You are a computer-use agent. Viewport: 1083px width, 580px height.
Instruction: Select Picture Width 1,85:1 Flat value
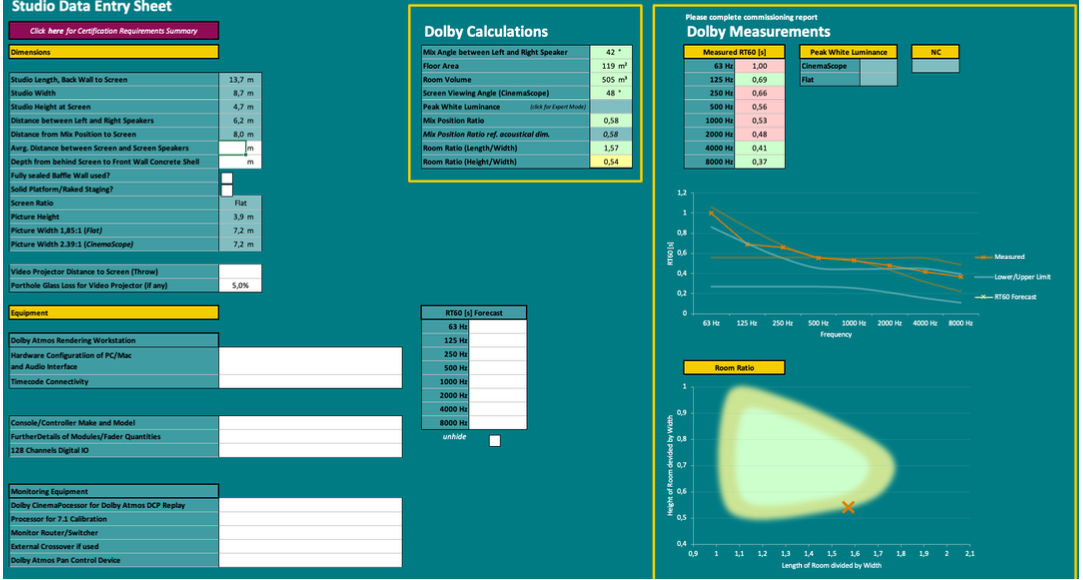pyautogui.click(x=240, y=231)
